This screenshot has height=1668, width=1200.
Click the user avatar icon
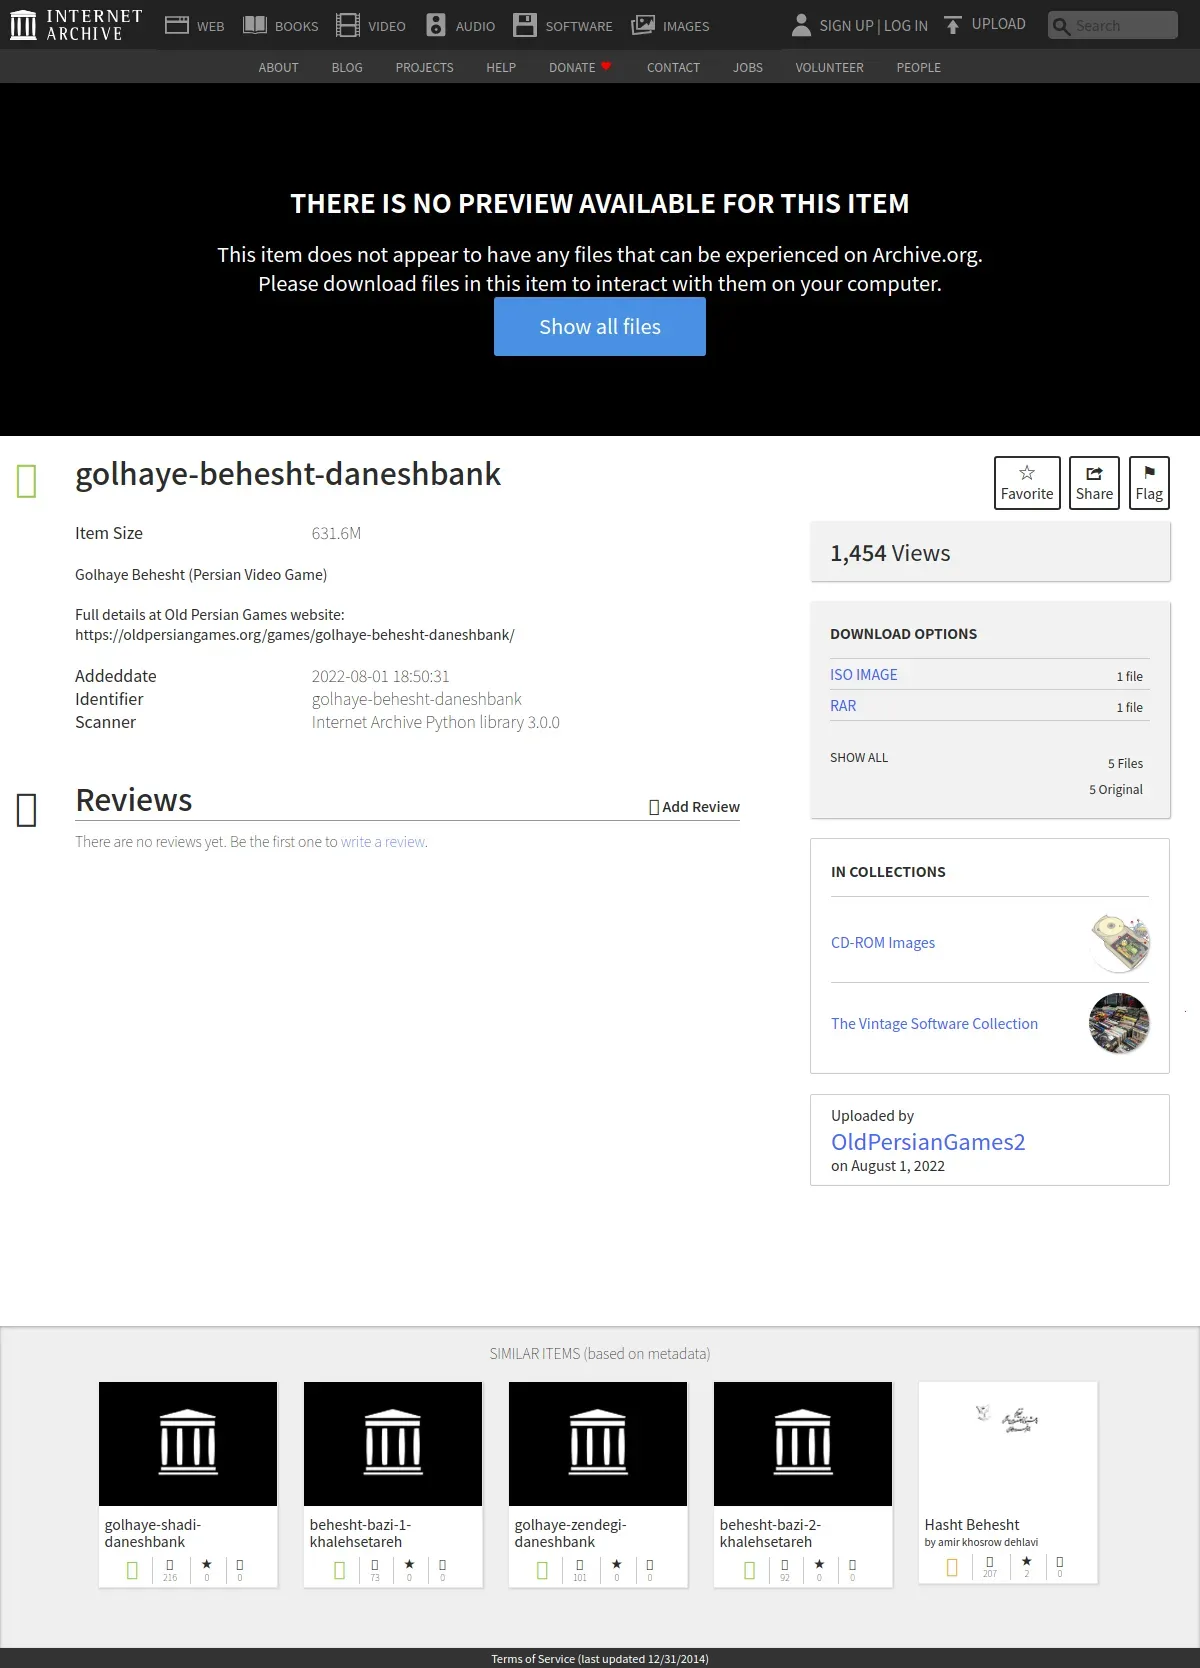(801, 25)
